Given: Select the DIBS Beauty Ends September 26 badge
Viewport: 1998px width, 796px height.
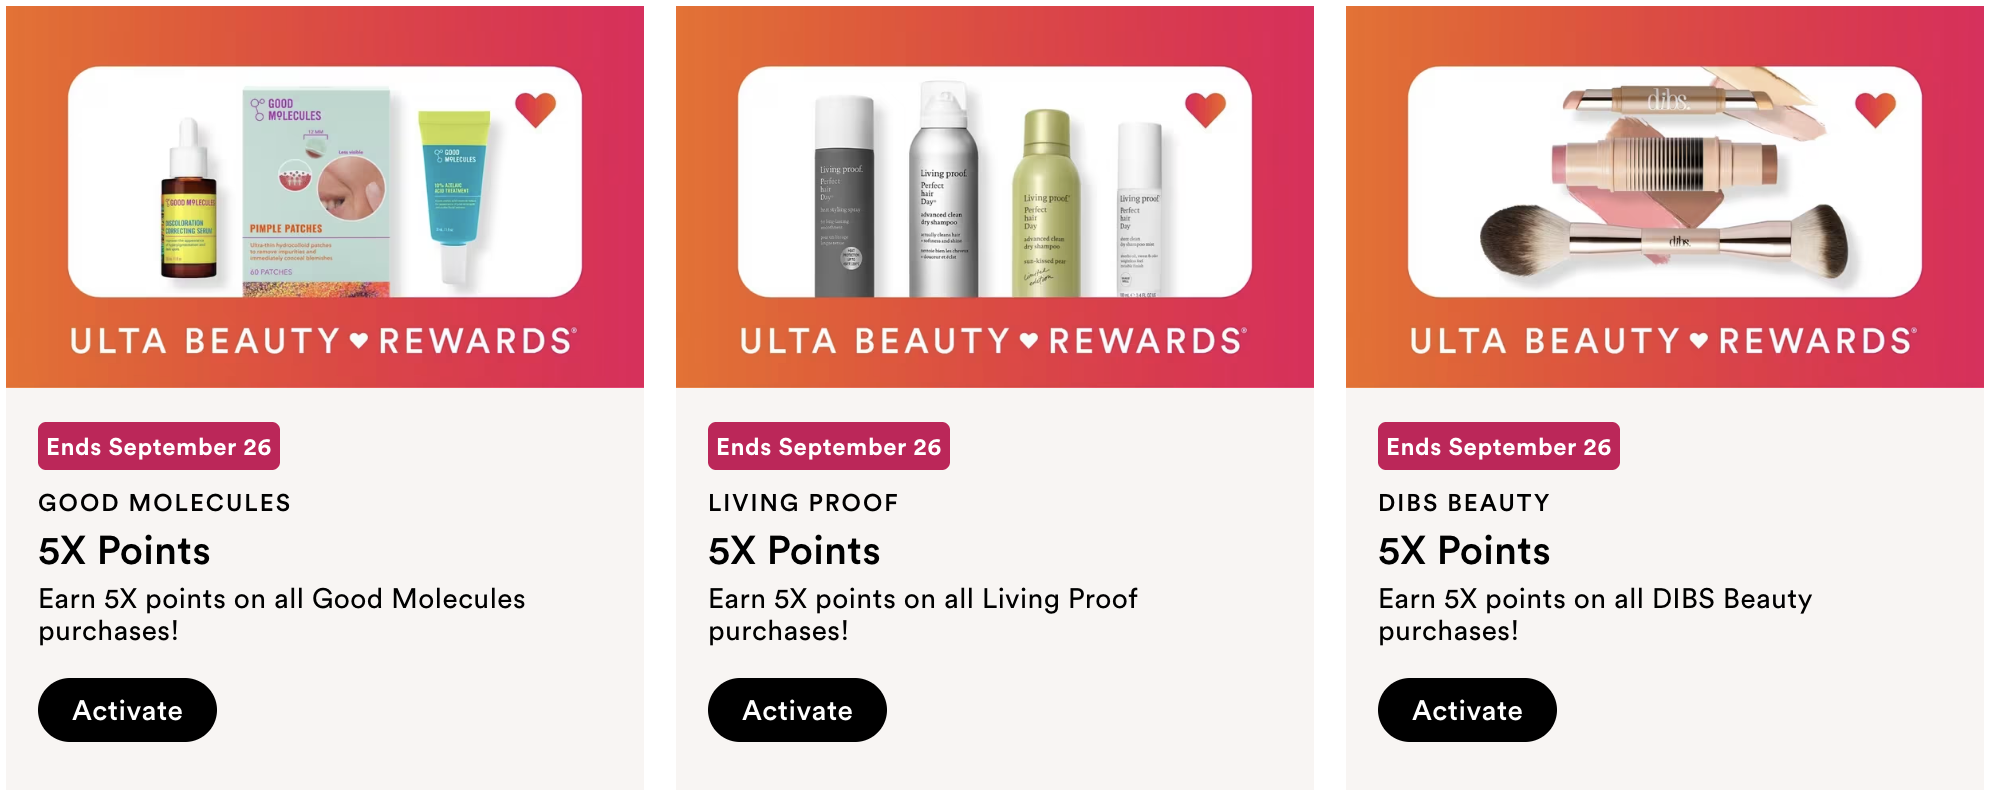Looking at the screenshot, I should pyautogui.click(x=1499, y=446).
